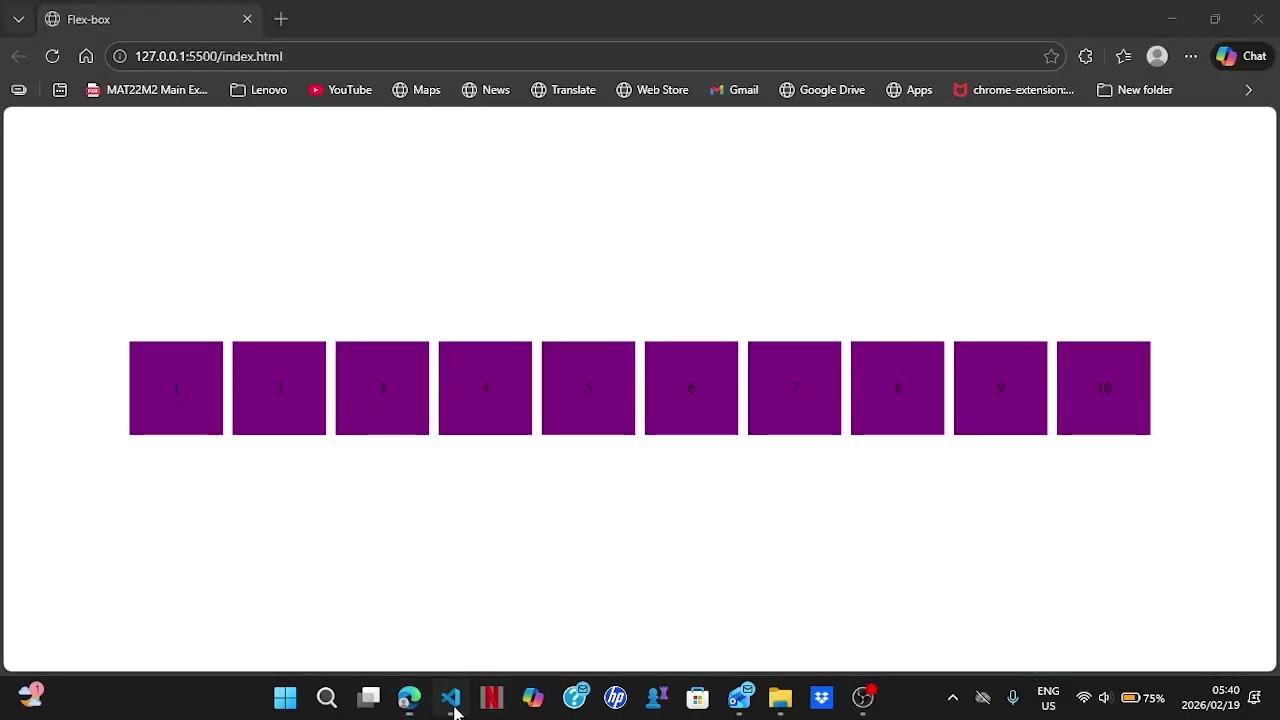Click purple flex box 5
The width and height of the screenshot is (1280, 720).
pos(588,388)
